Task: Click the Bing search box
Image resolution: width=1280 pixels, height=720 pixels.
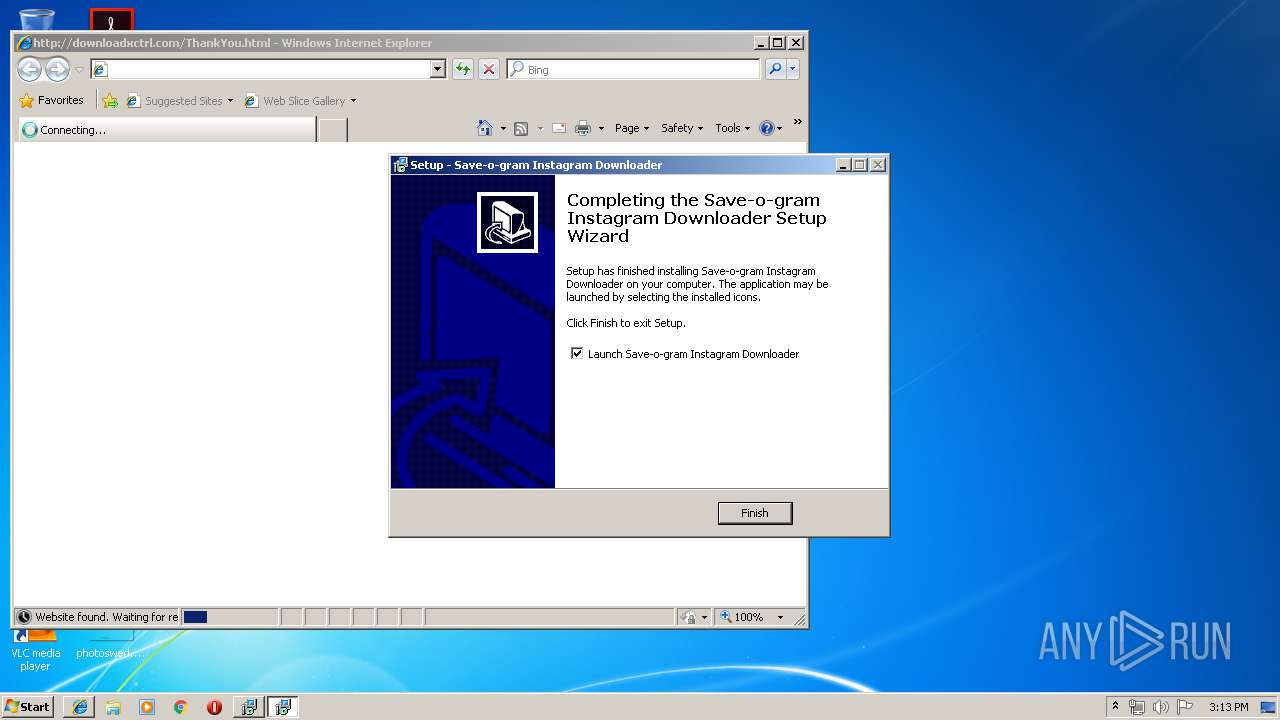Action: (633, 69)
